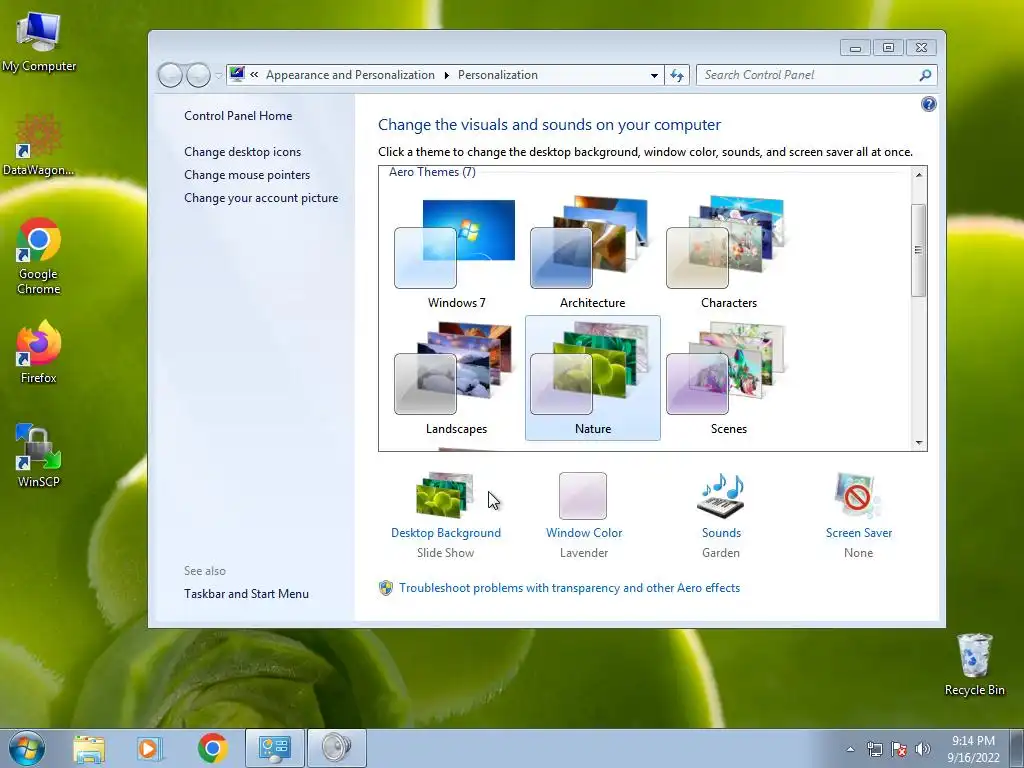1024x768 pixels.
Task: Click the Aero troubleshoot shield icon
Action: point(386,588)
